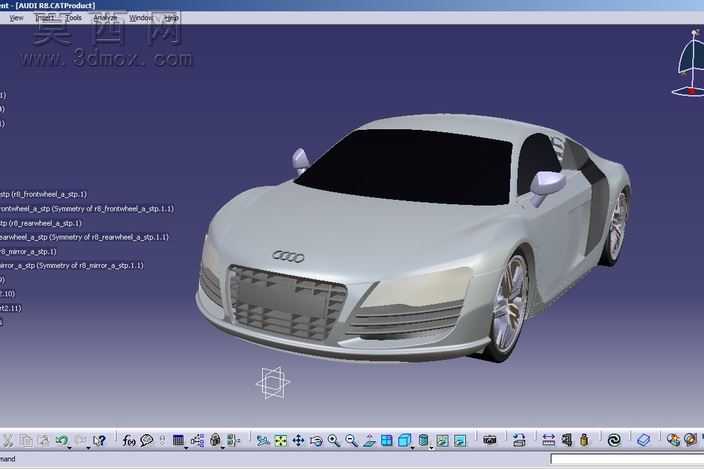704x469 pixels.
Task: Activate Fly Mode view tool
Action: pyautogui.click(x=263, y=441)
